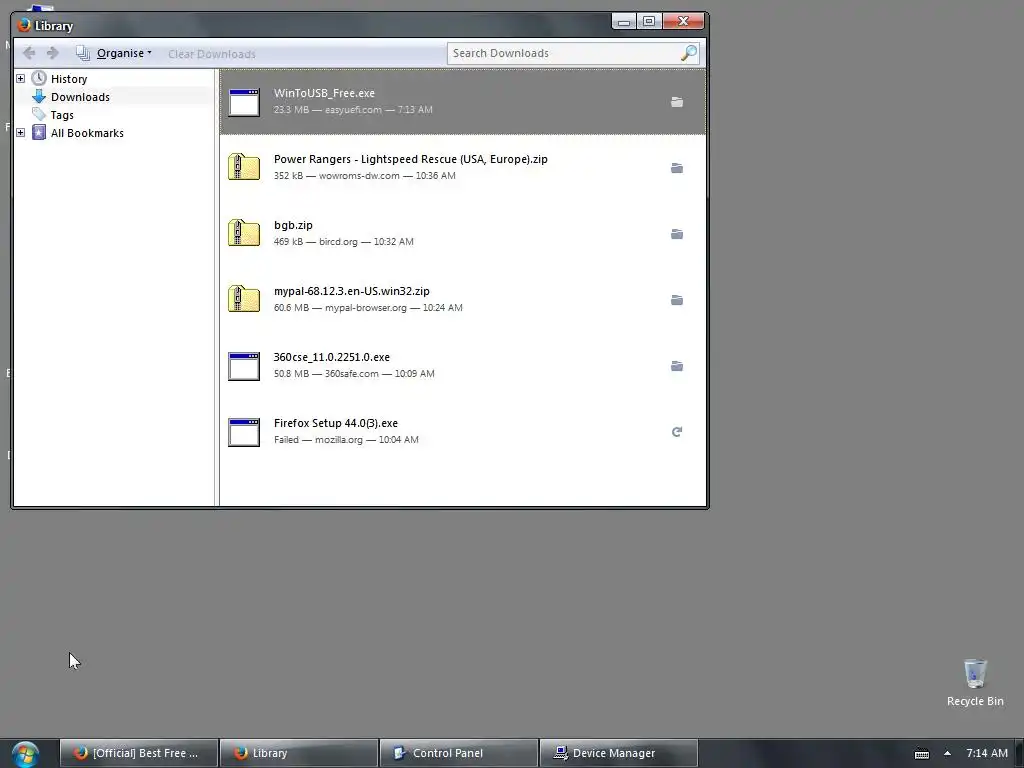Screen dimensions: 1024x768
Task: Switch to '[Official] Best Free' taskbar button
Action: (x=138, y=753)
